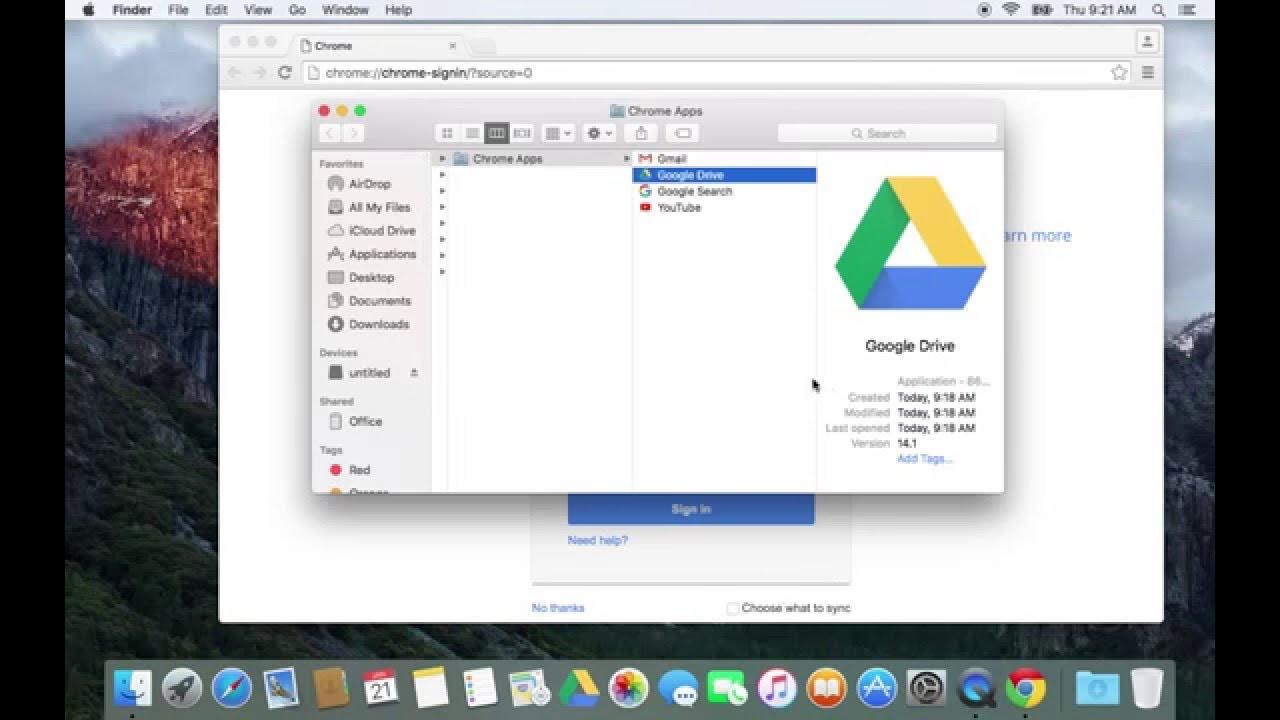
Task: Select YouTube app in list
Action: click(724, 207)
